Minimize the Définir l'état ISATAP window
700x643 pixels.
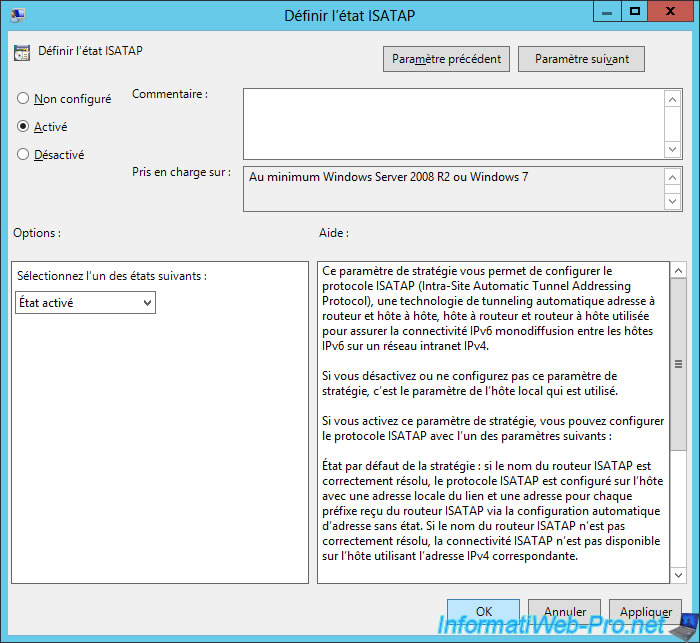pos(607,12)
